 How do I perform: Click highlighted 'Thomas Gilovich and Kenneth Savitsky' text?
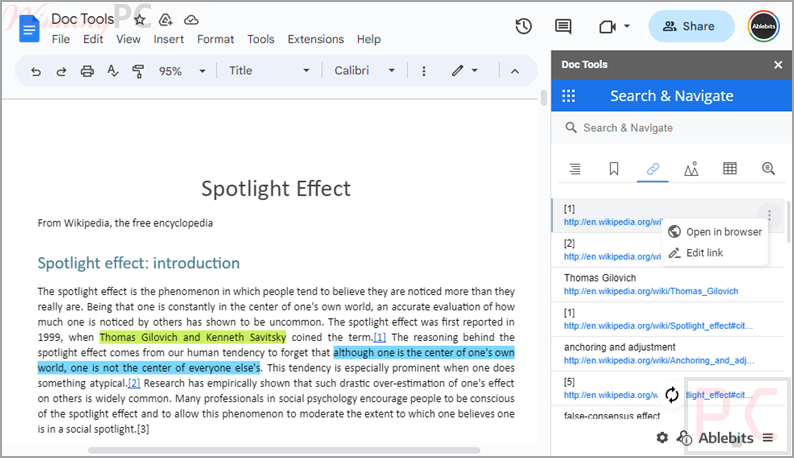(x=193, y=337)
